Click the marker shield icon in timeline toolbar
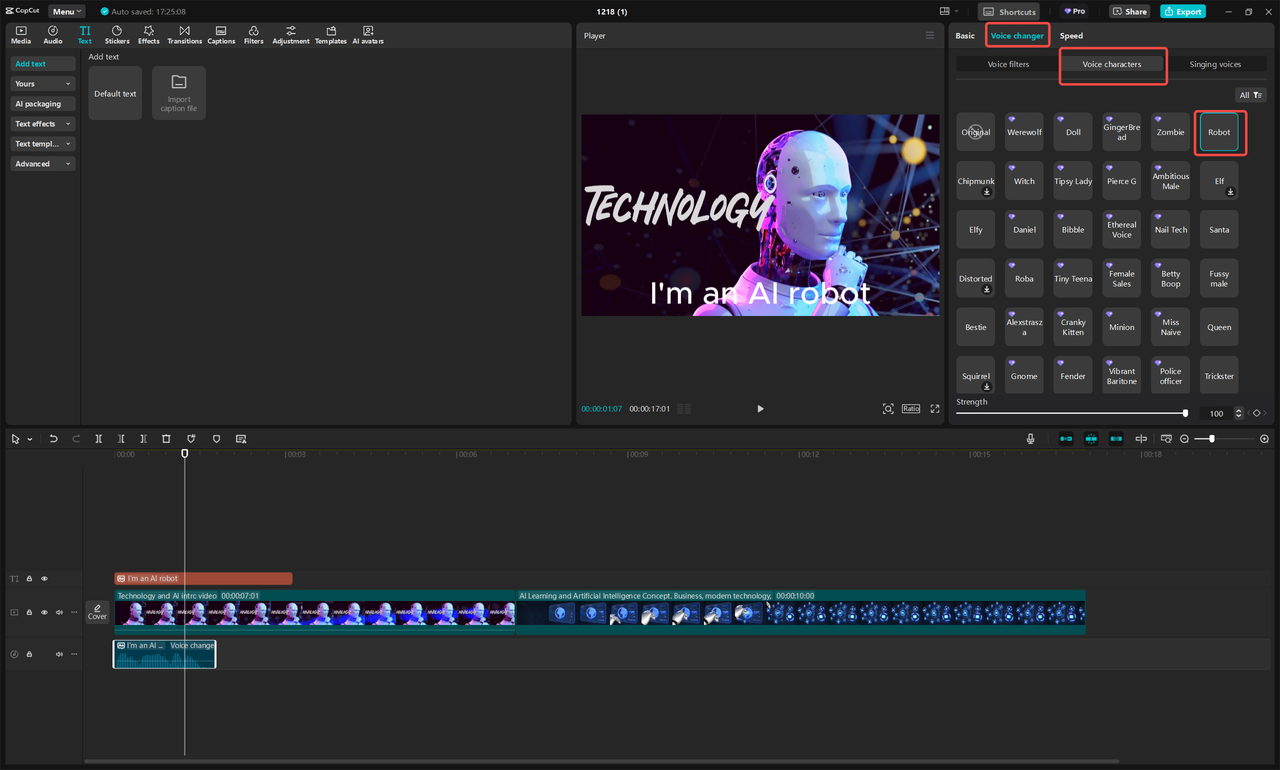The image size is (1280, 770). (x=216, y=439)
